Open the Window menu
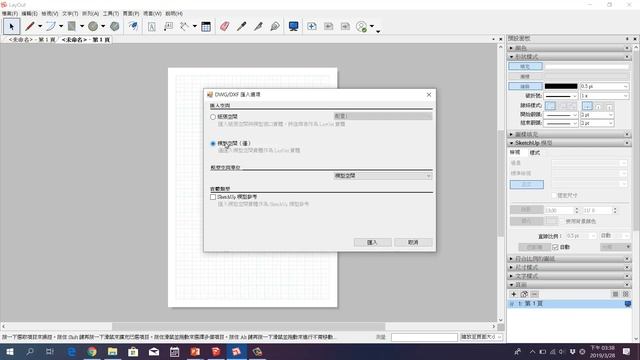Viewport: 640px width, 360px height. click(152, 13)
